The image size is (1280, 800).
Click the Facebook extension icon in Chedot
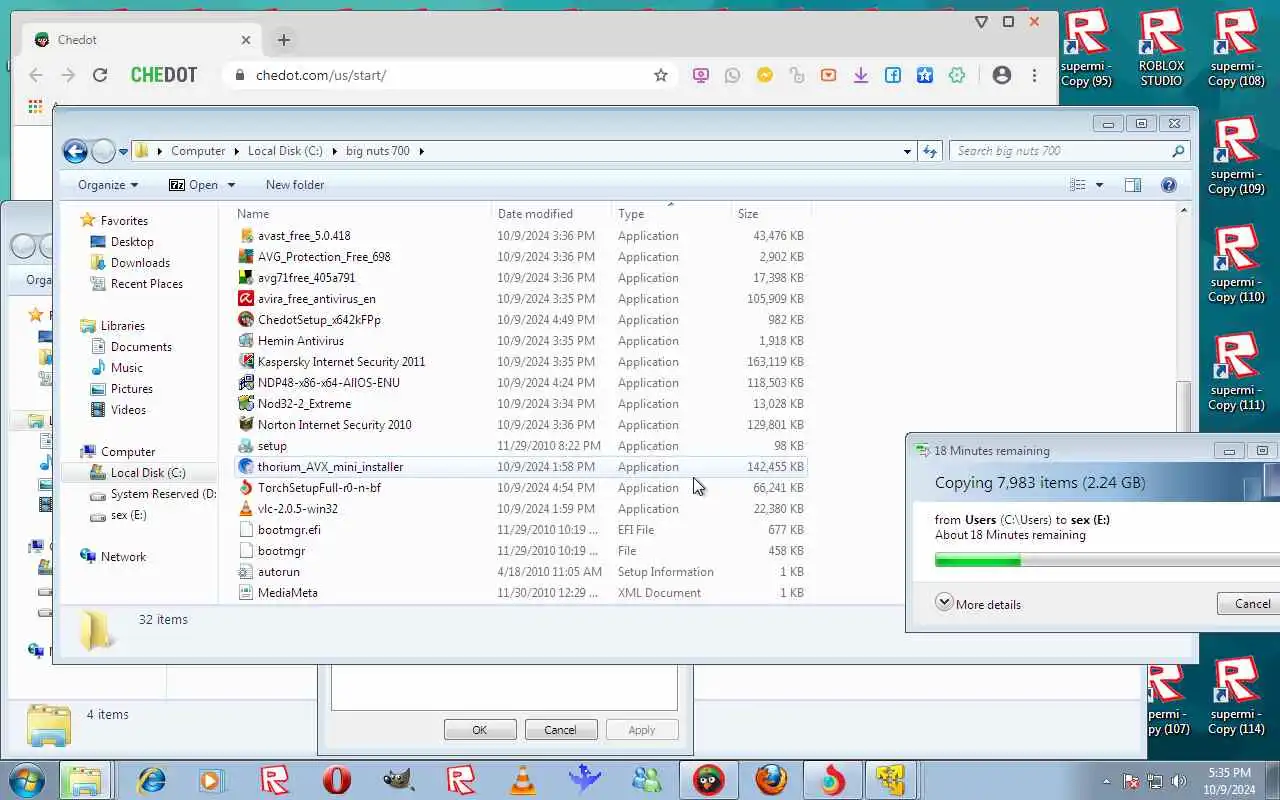coord(893,75)
